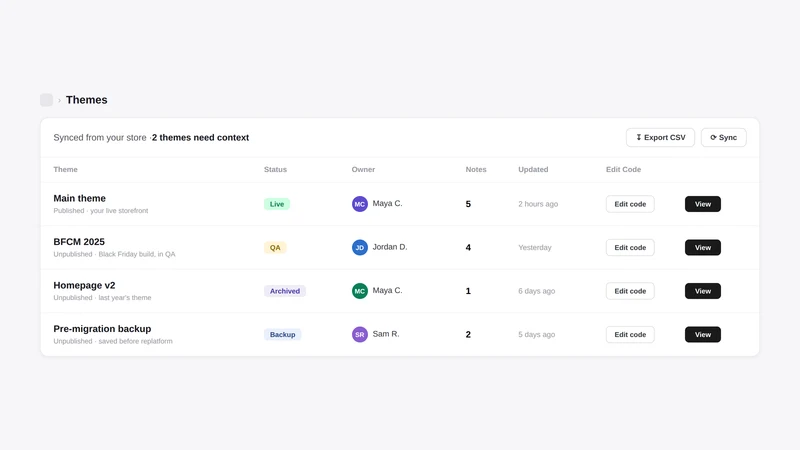Select the 'Homepage v2' title
This screenshot has height=450, width=800.
point(84,285)
